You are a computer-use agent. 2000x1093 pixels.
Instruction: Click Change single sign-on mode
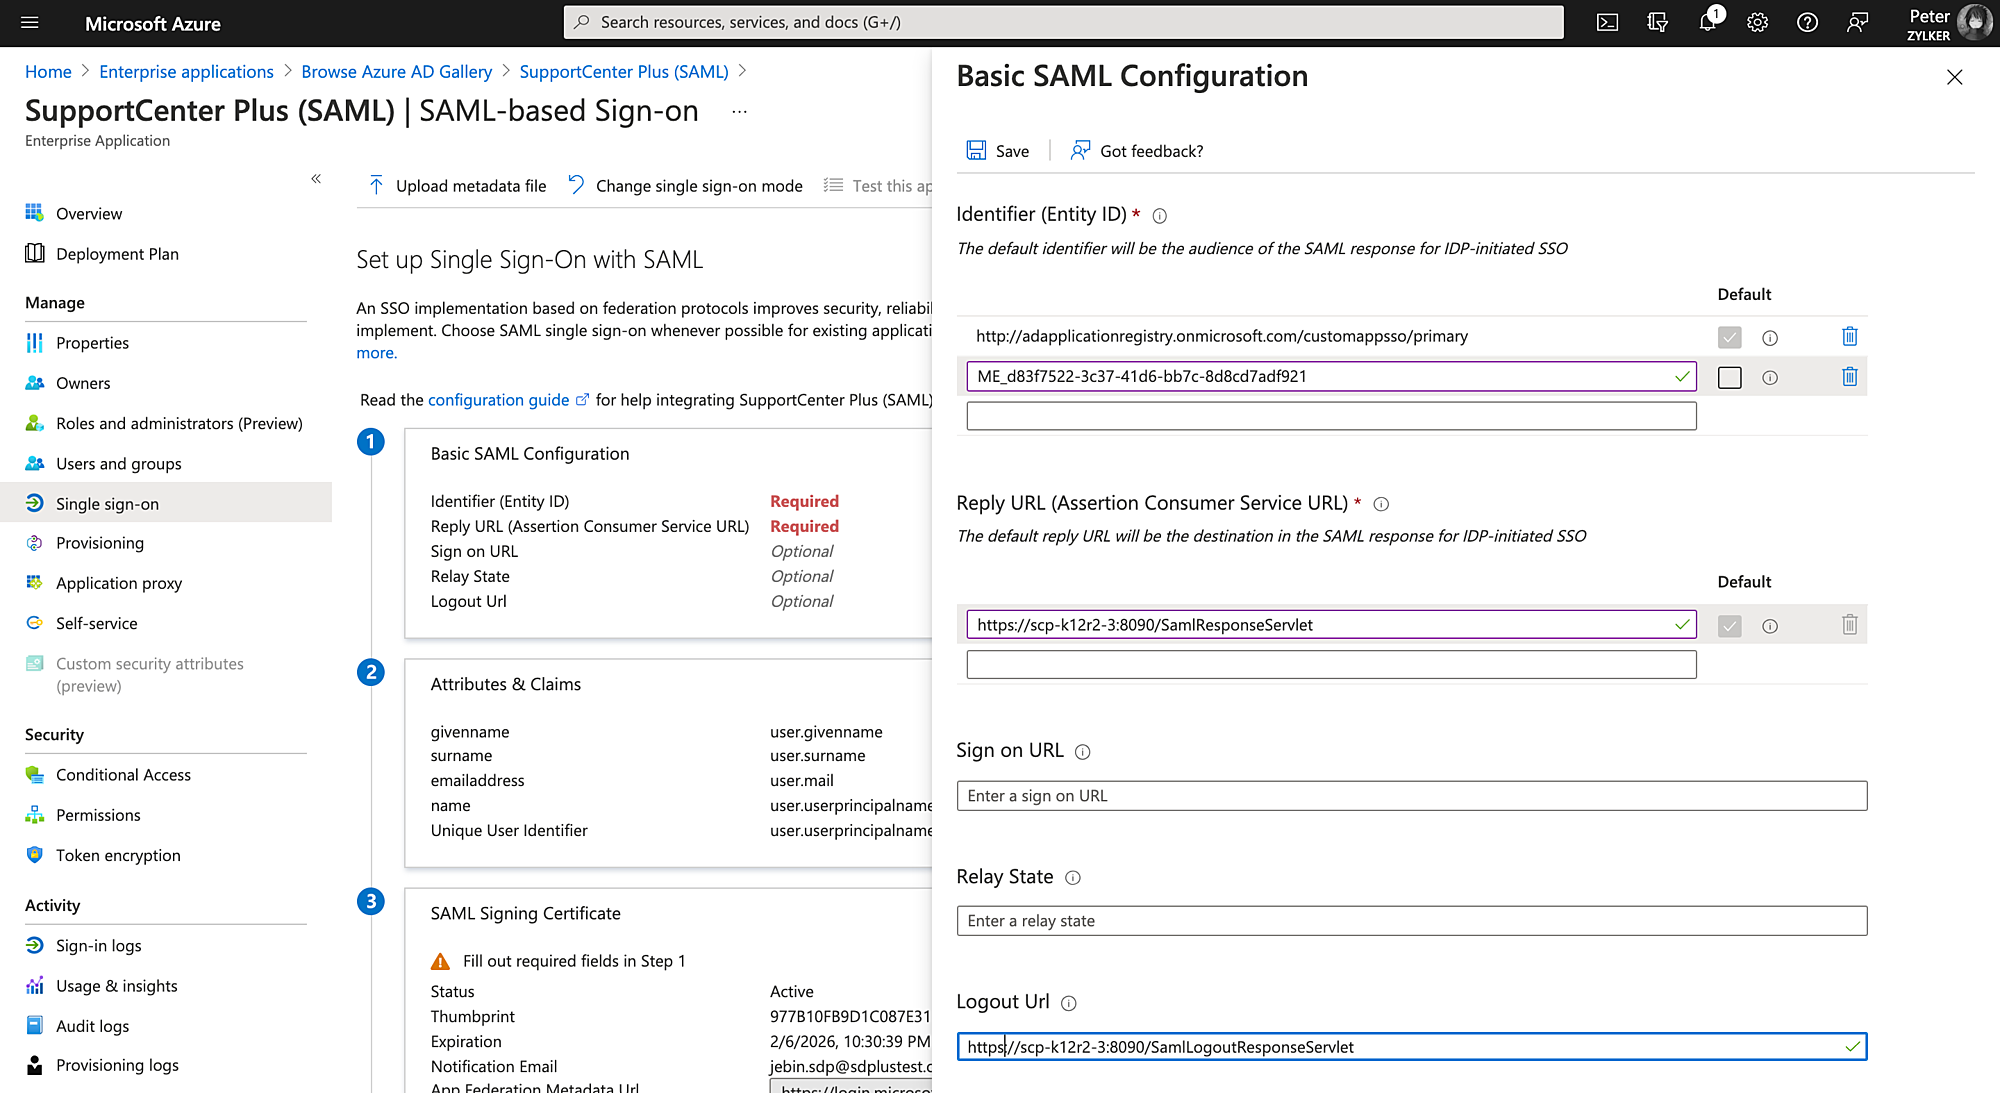(x=698, y=186)
